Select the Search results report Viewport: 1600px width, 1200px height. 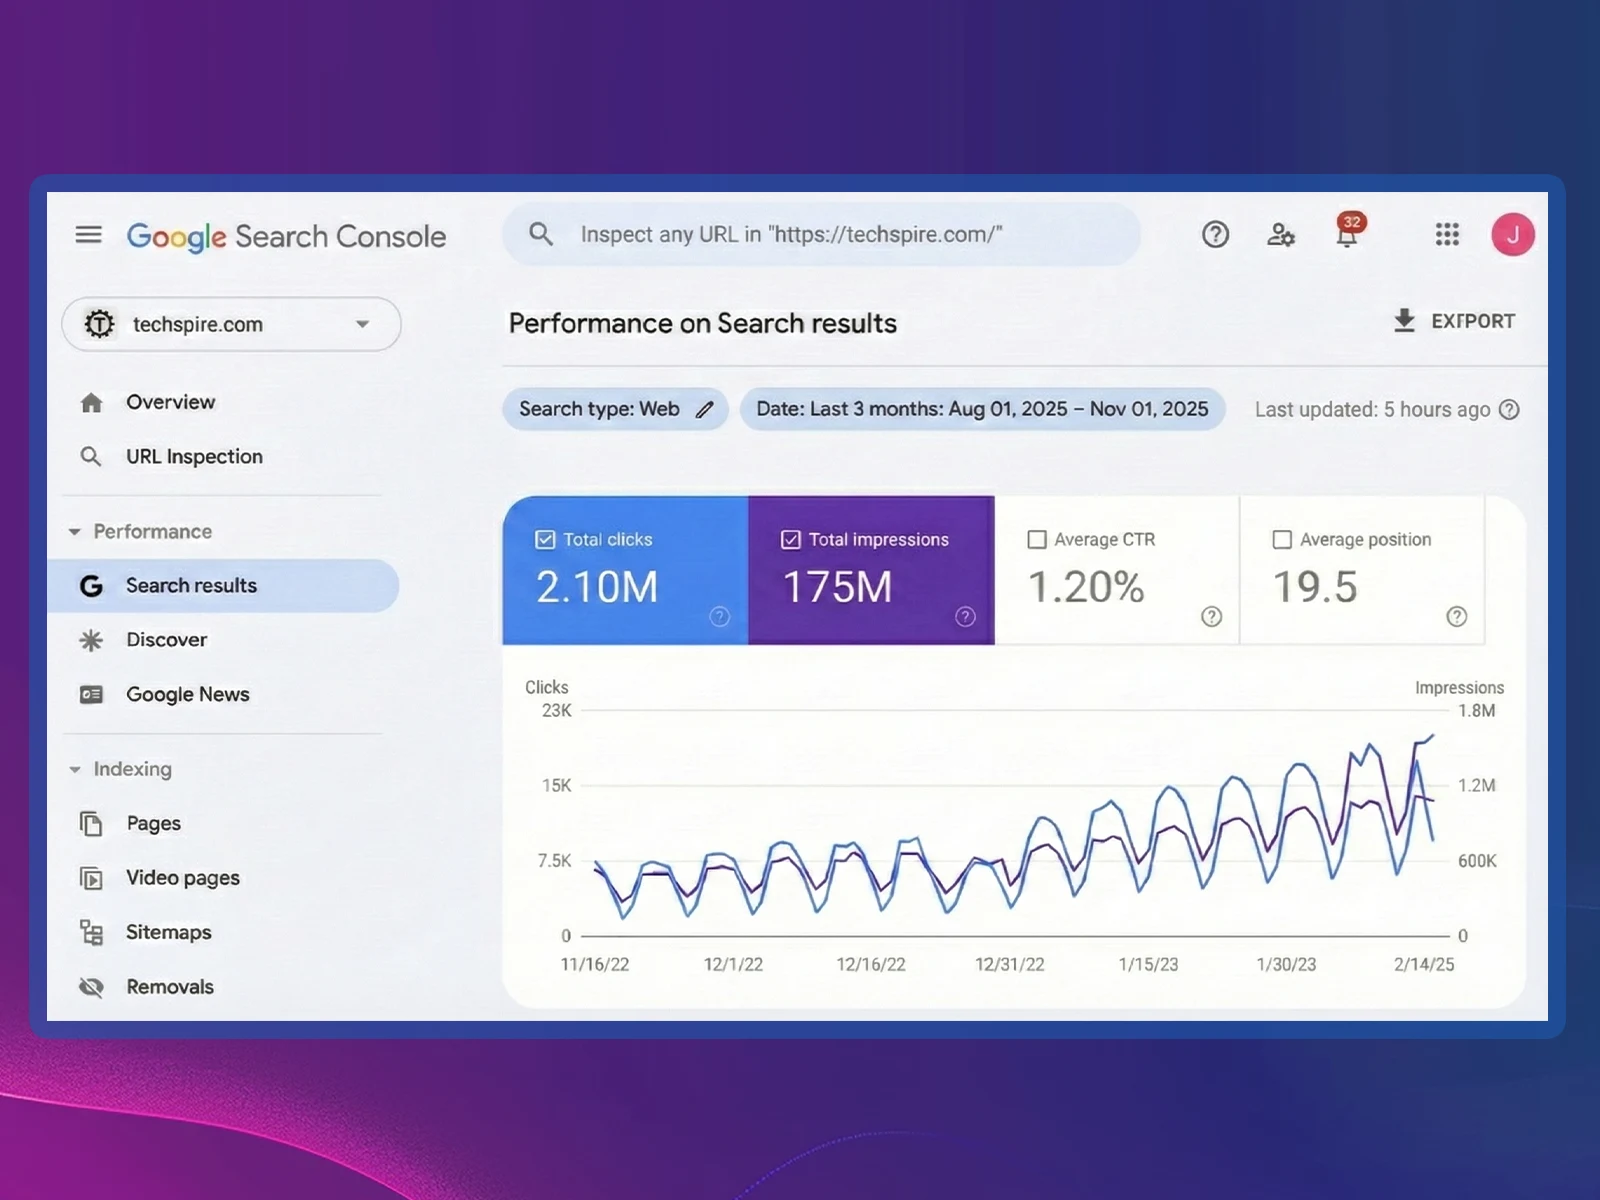coord(191,585)
